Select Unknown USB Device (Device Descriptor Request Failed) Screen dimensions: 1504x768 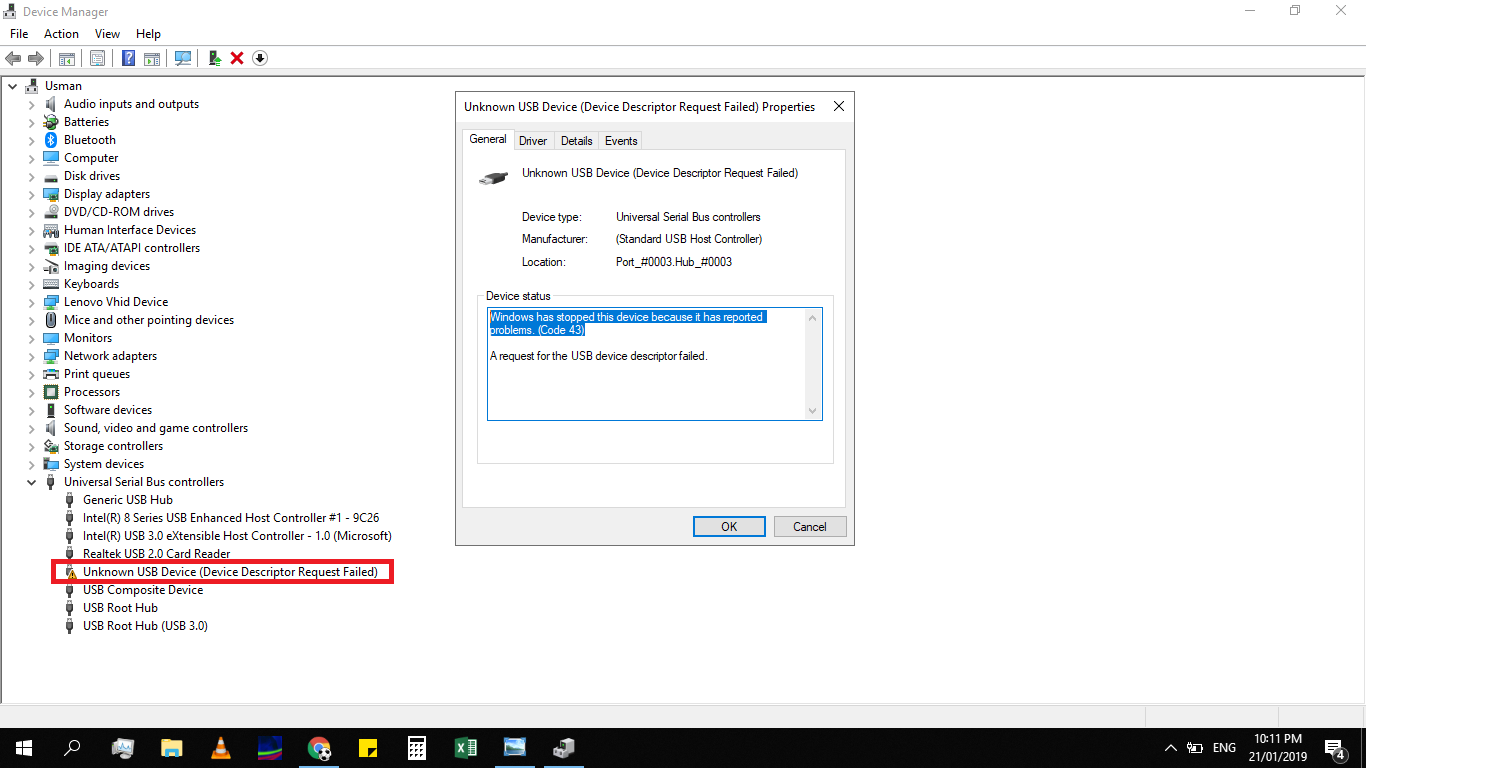(230, 572)
